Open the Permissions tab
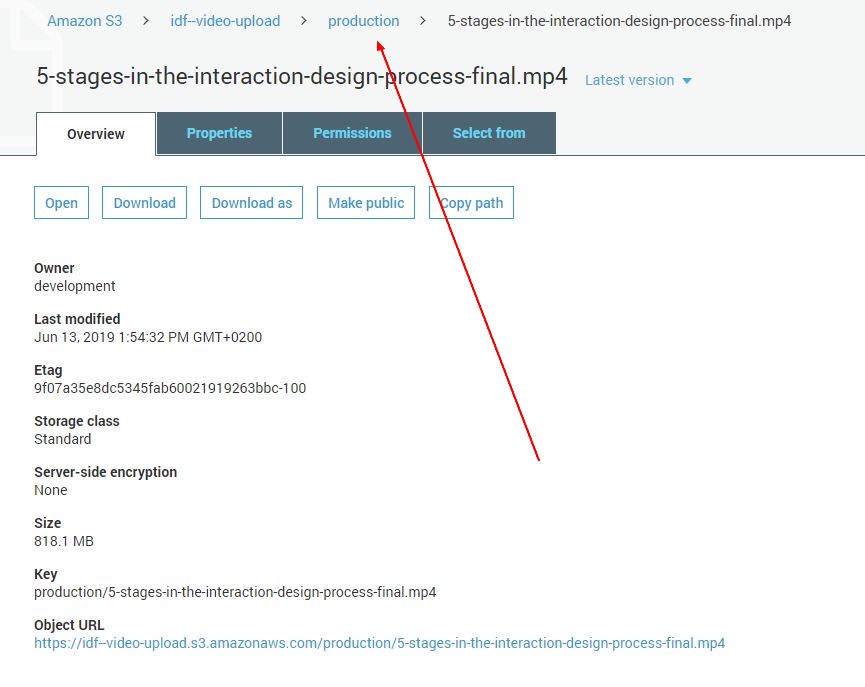Viewport: 865px width, 687px height. [352, 133]
